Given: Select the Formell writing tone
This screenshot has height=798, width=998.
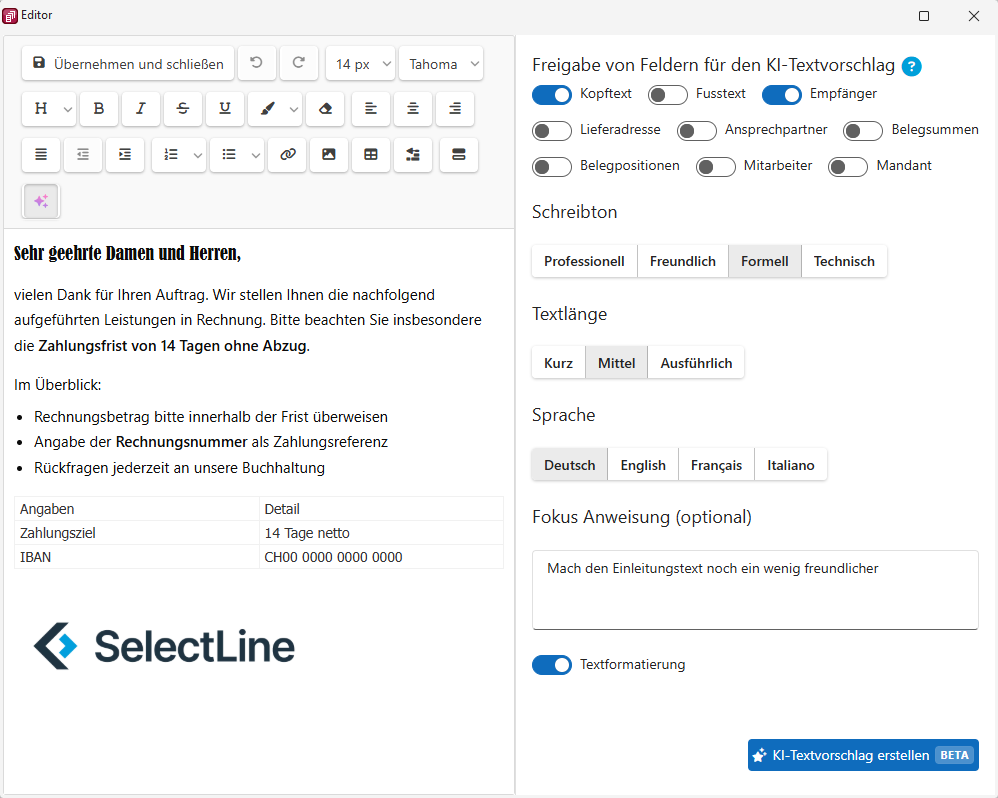Looking at the screenshot, I should pyautogui.click(x=764, y=261).
